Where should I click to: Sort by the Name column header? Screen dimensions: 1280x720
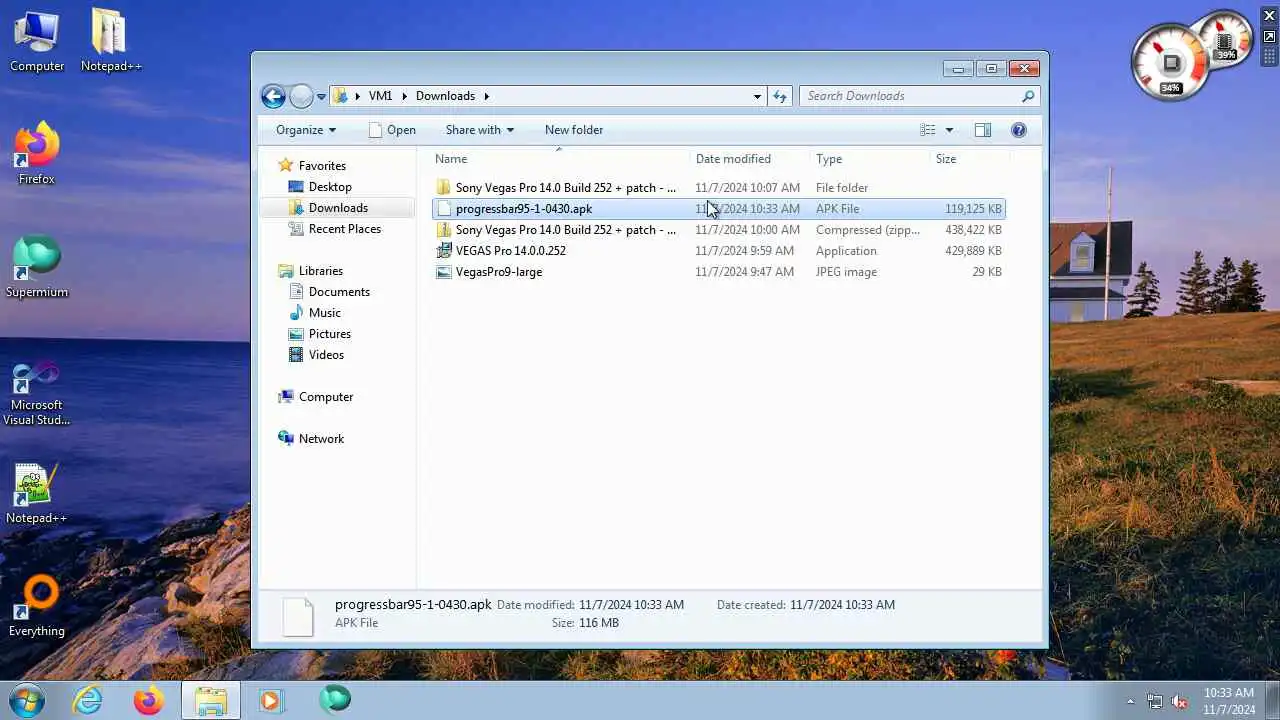560,159
